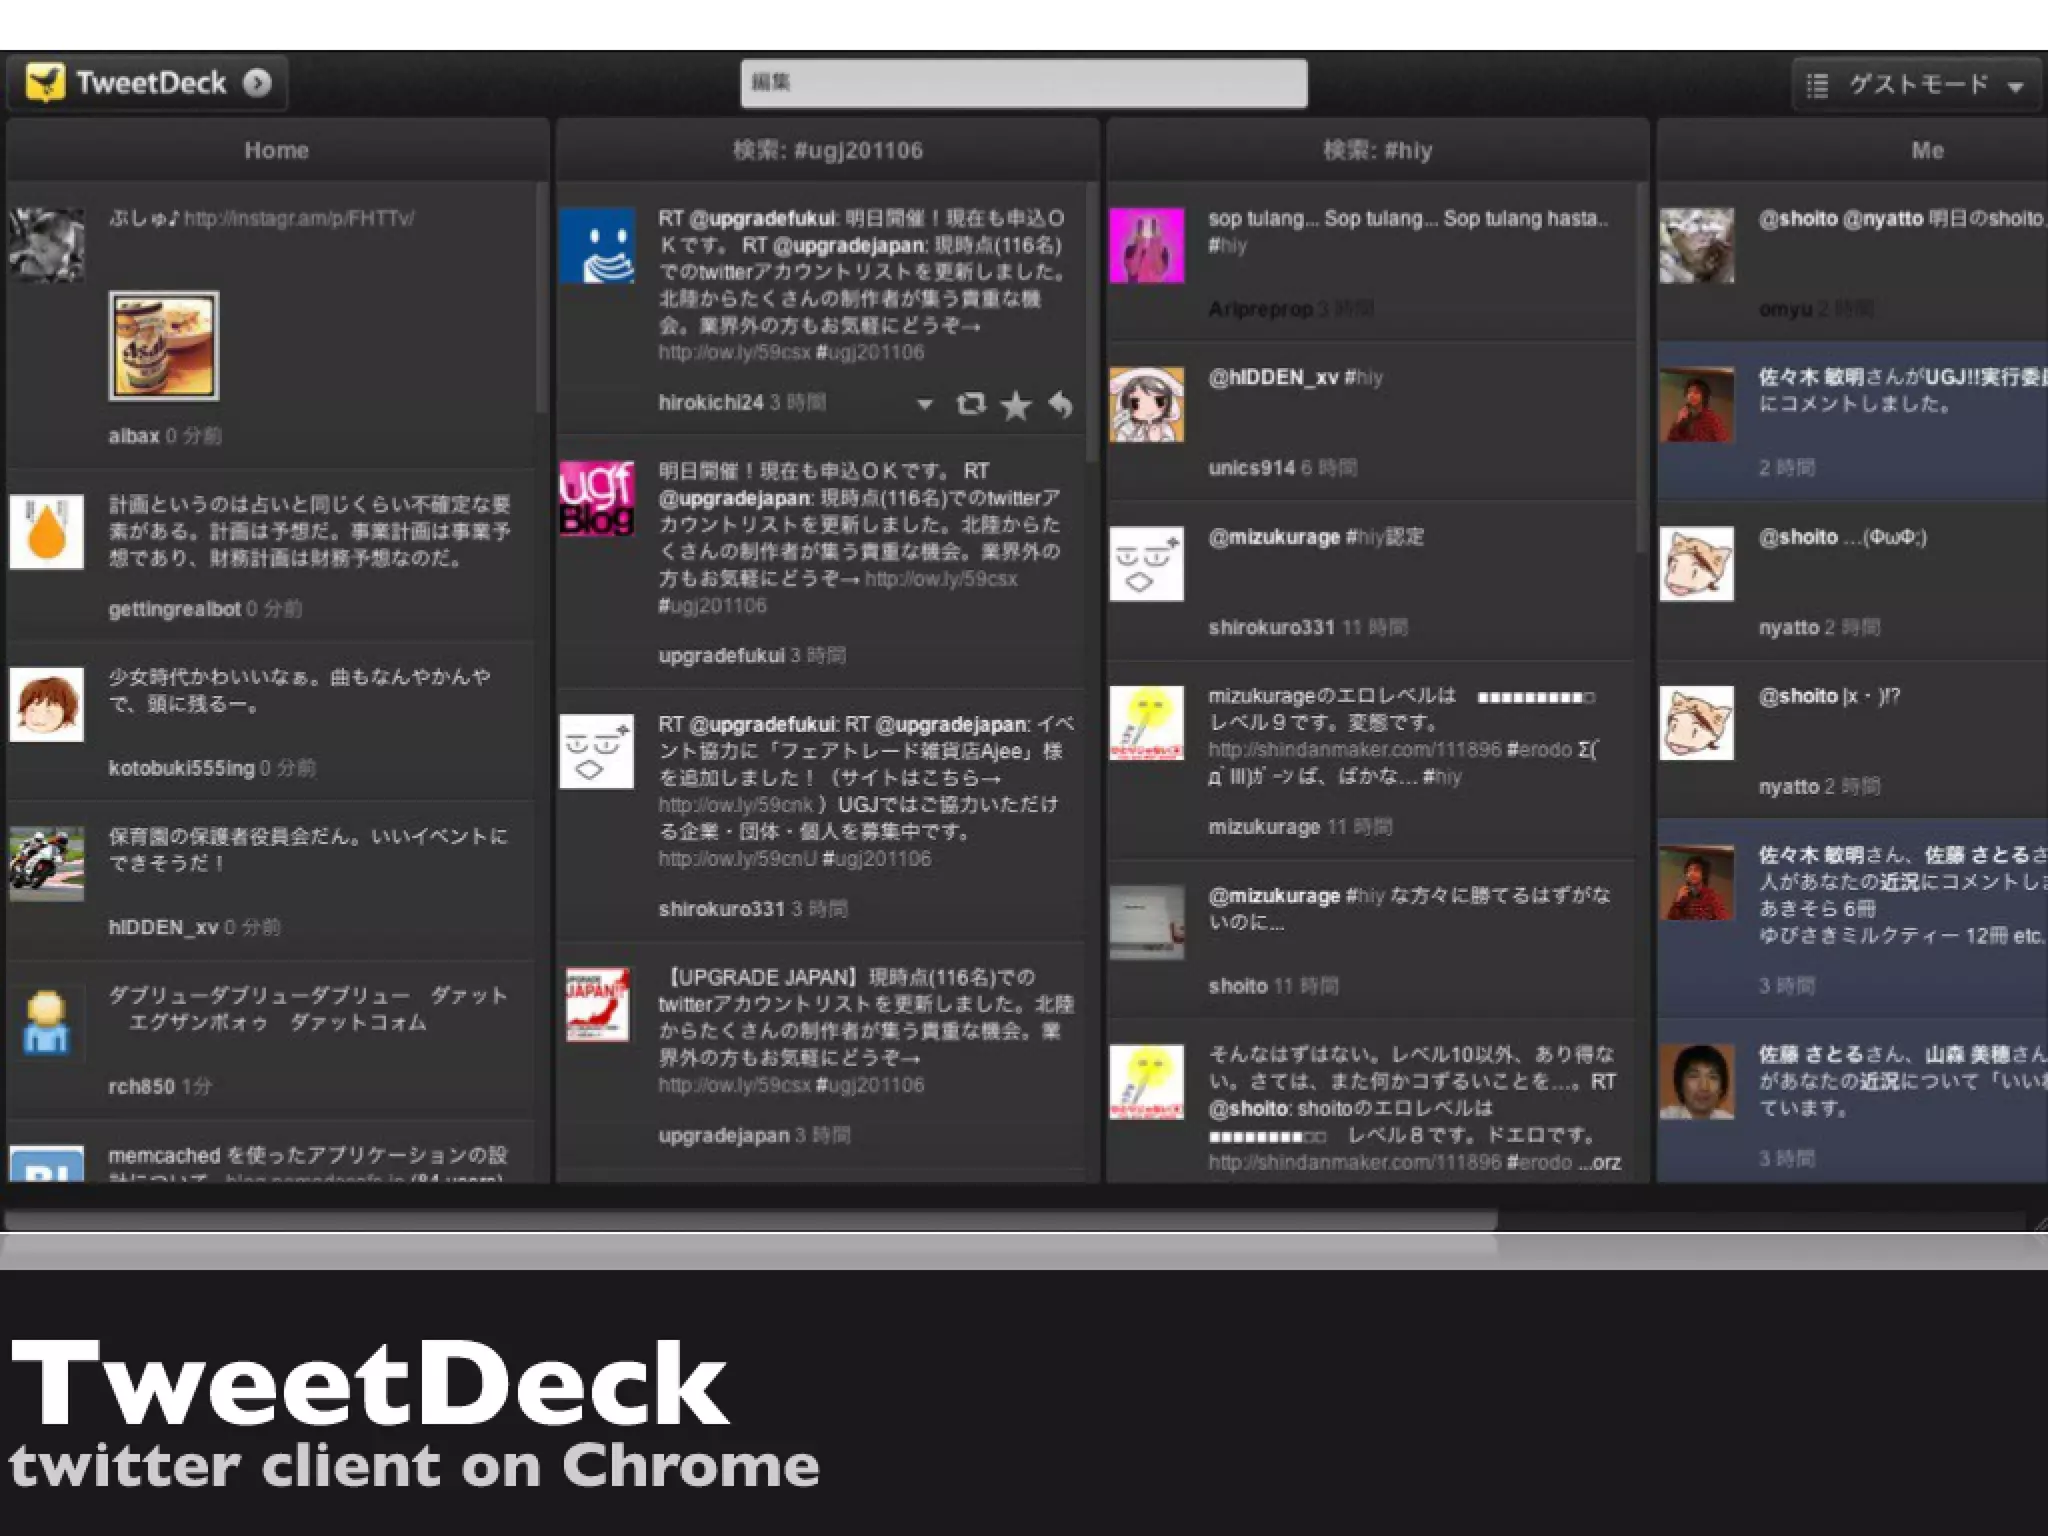Click nyatto avatar beside @shoito …(ΦωΦ;)

(x=1697, y=564)
